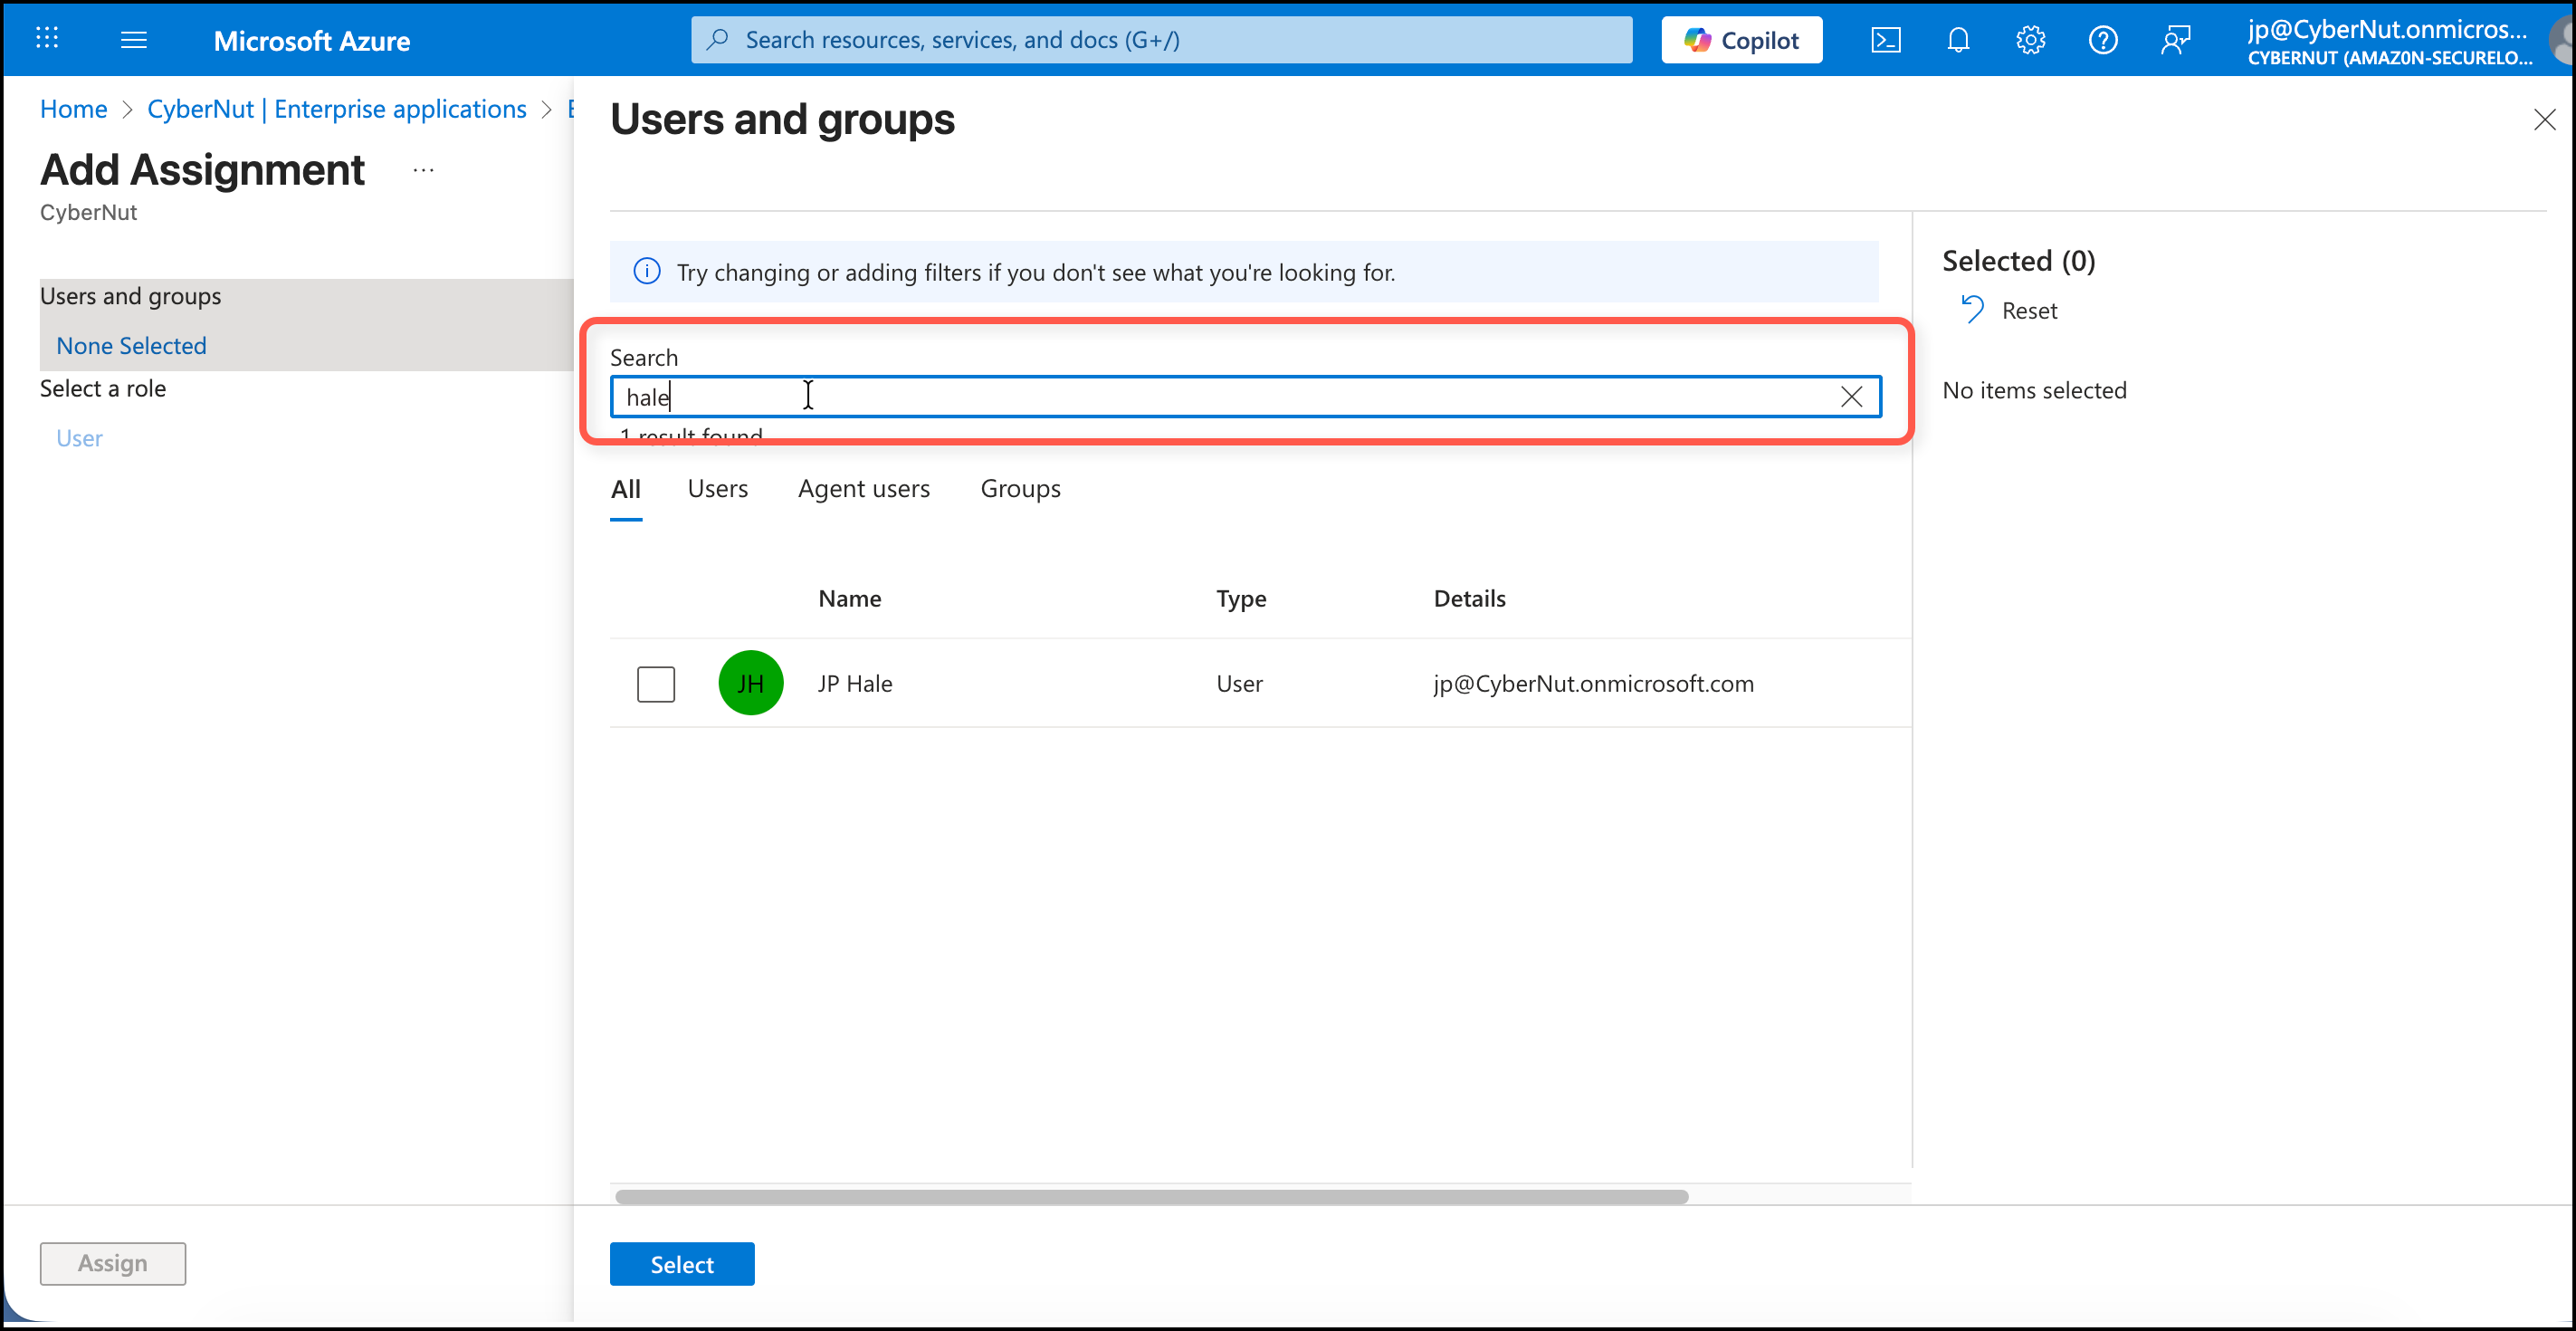Click the feedback icon in header
The image size is (2576, 1331).
[x=2175, y=40]
